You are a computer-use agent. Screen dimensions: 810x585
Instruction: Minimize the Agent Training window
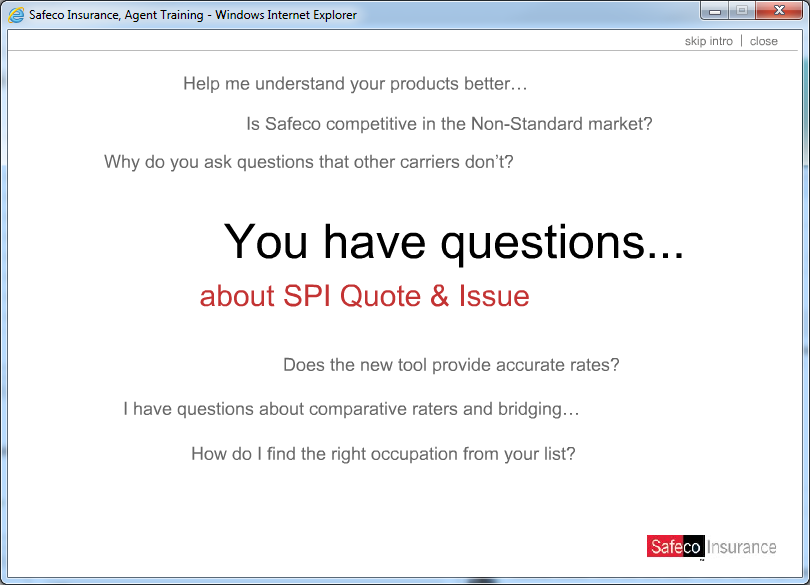[x=715, y=10]
